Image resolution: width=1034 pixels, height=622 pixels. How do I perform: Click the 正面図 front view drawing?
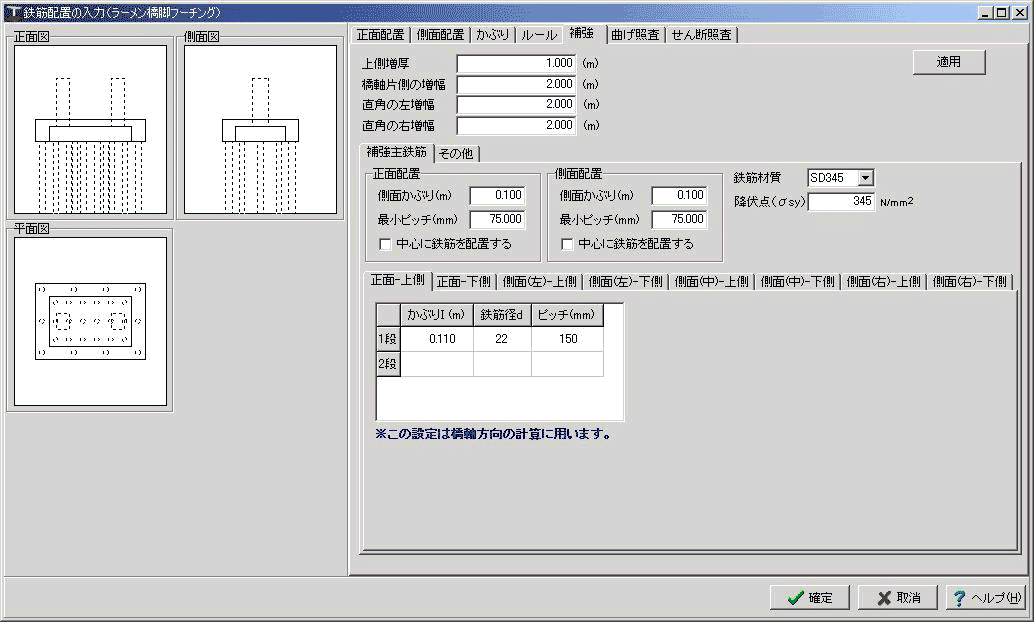point(91,129)
